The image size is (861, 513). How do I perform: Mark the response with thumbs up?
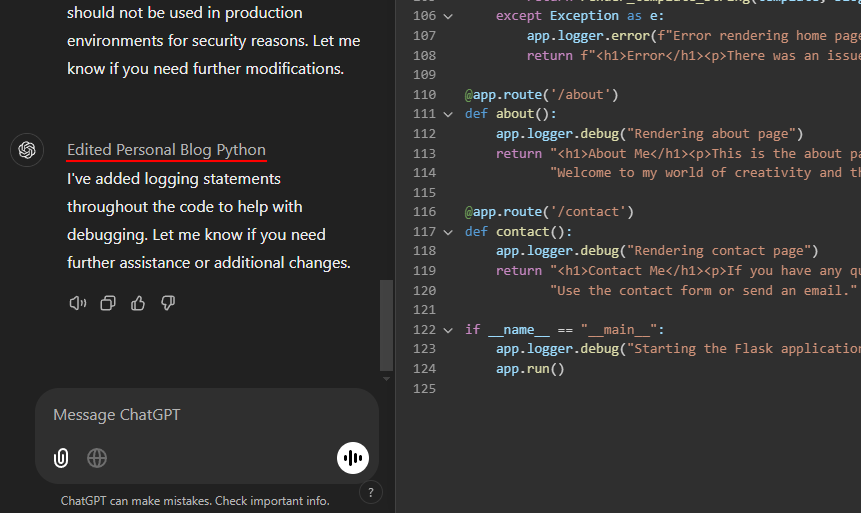tap(138, 303)
